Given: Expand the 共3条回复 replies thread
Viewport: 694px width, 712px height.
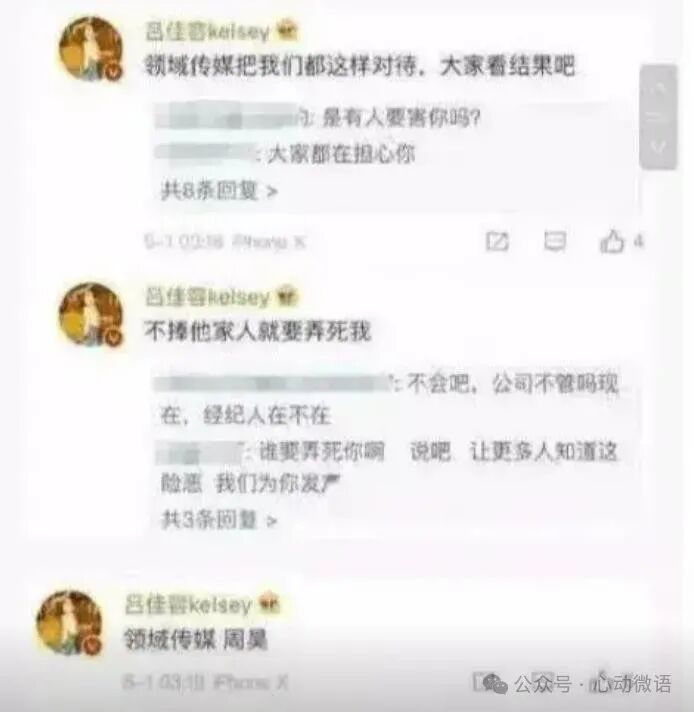Looking at the screenshot, I should click(x=219, y=519).
